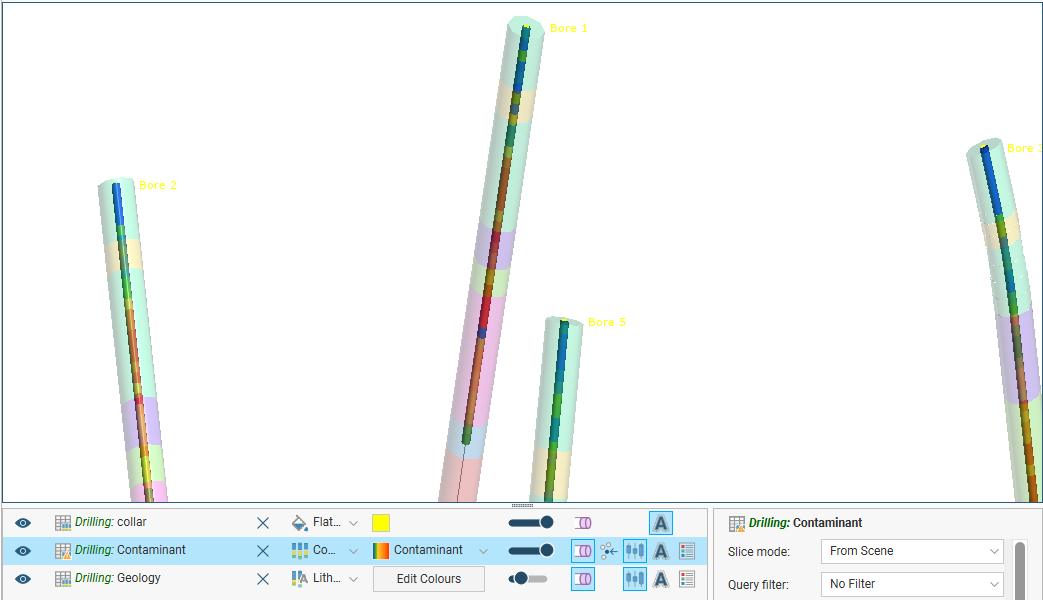Hide the Drilling: collar layer via eye icon

point(23,523)
